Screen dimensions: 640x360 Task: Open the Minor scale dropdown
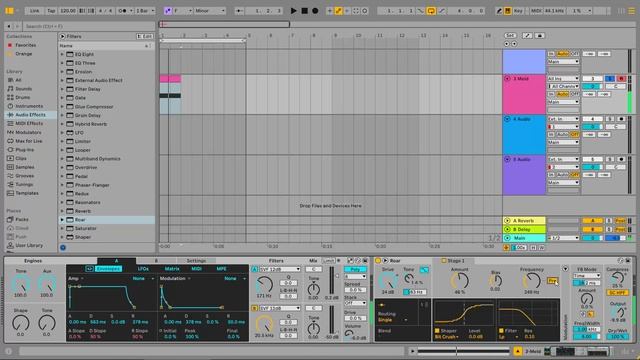pos(210,11)
